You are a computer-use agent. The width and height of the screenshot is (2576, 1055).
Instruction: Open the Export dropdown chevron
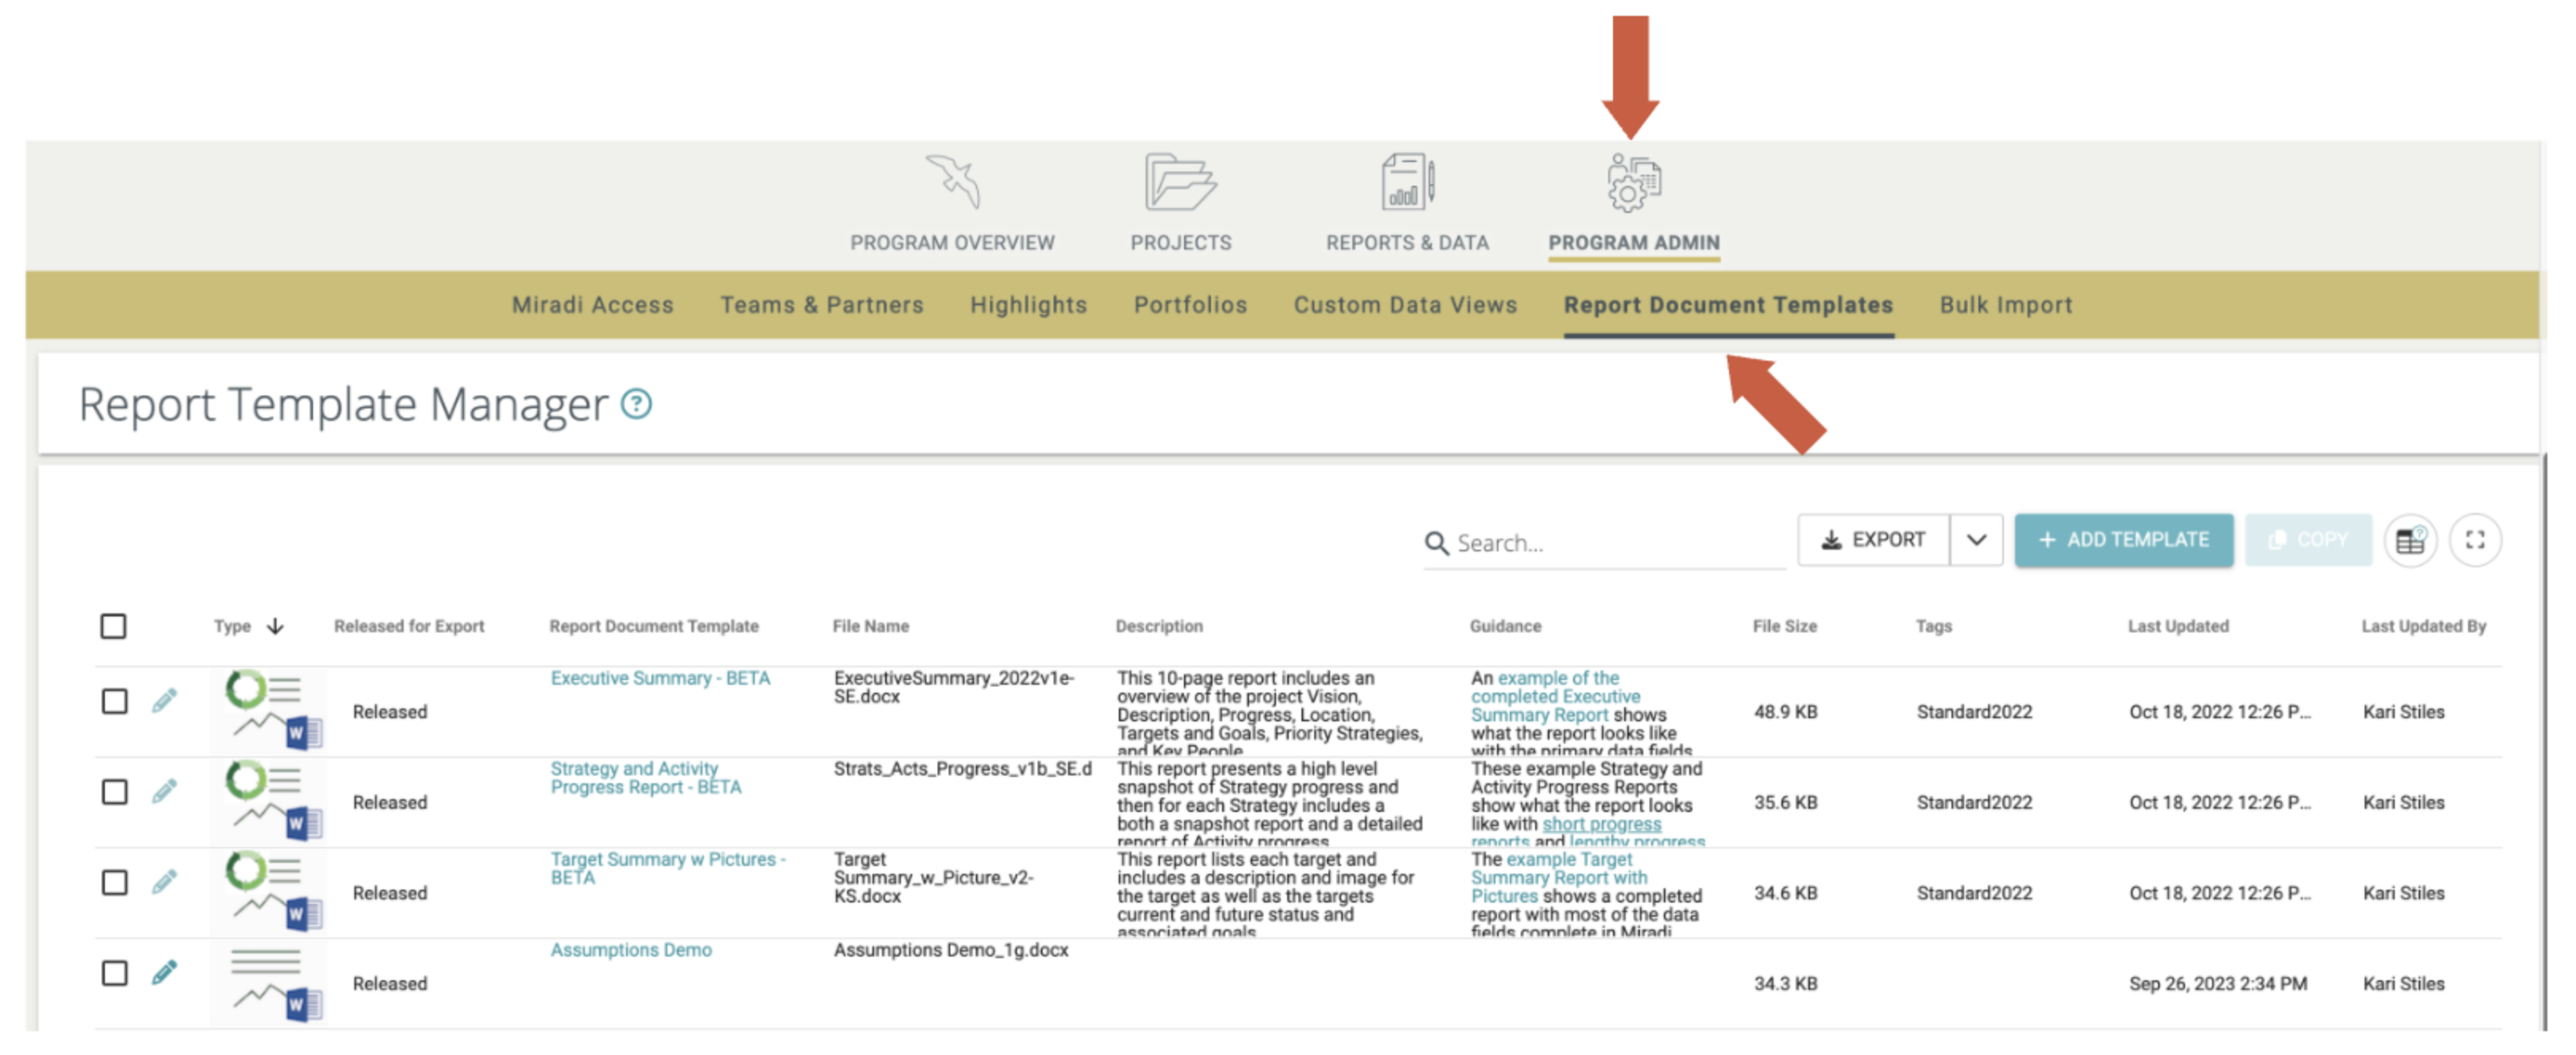(x=1976, y=540)
